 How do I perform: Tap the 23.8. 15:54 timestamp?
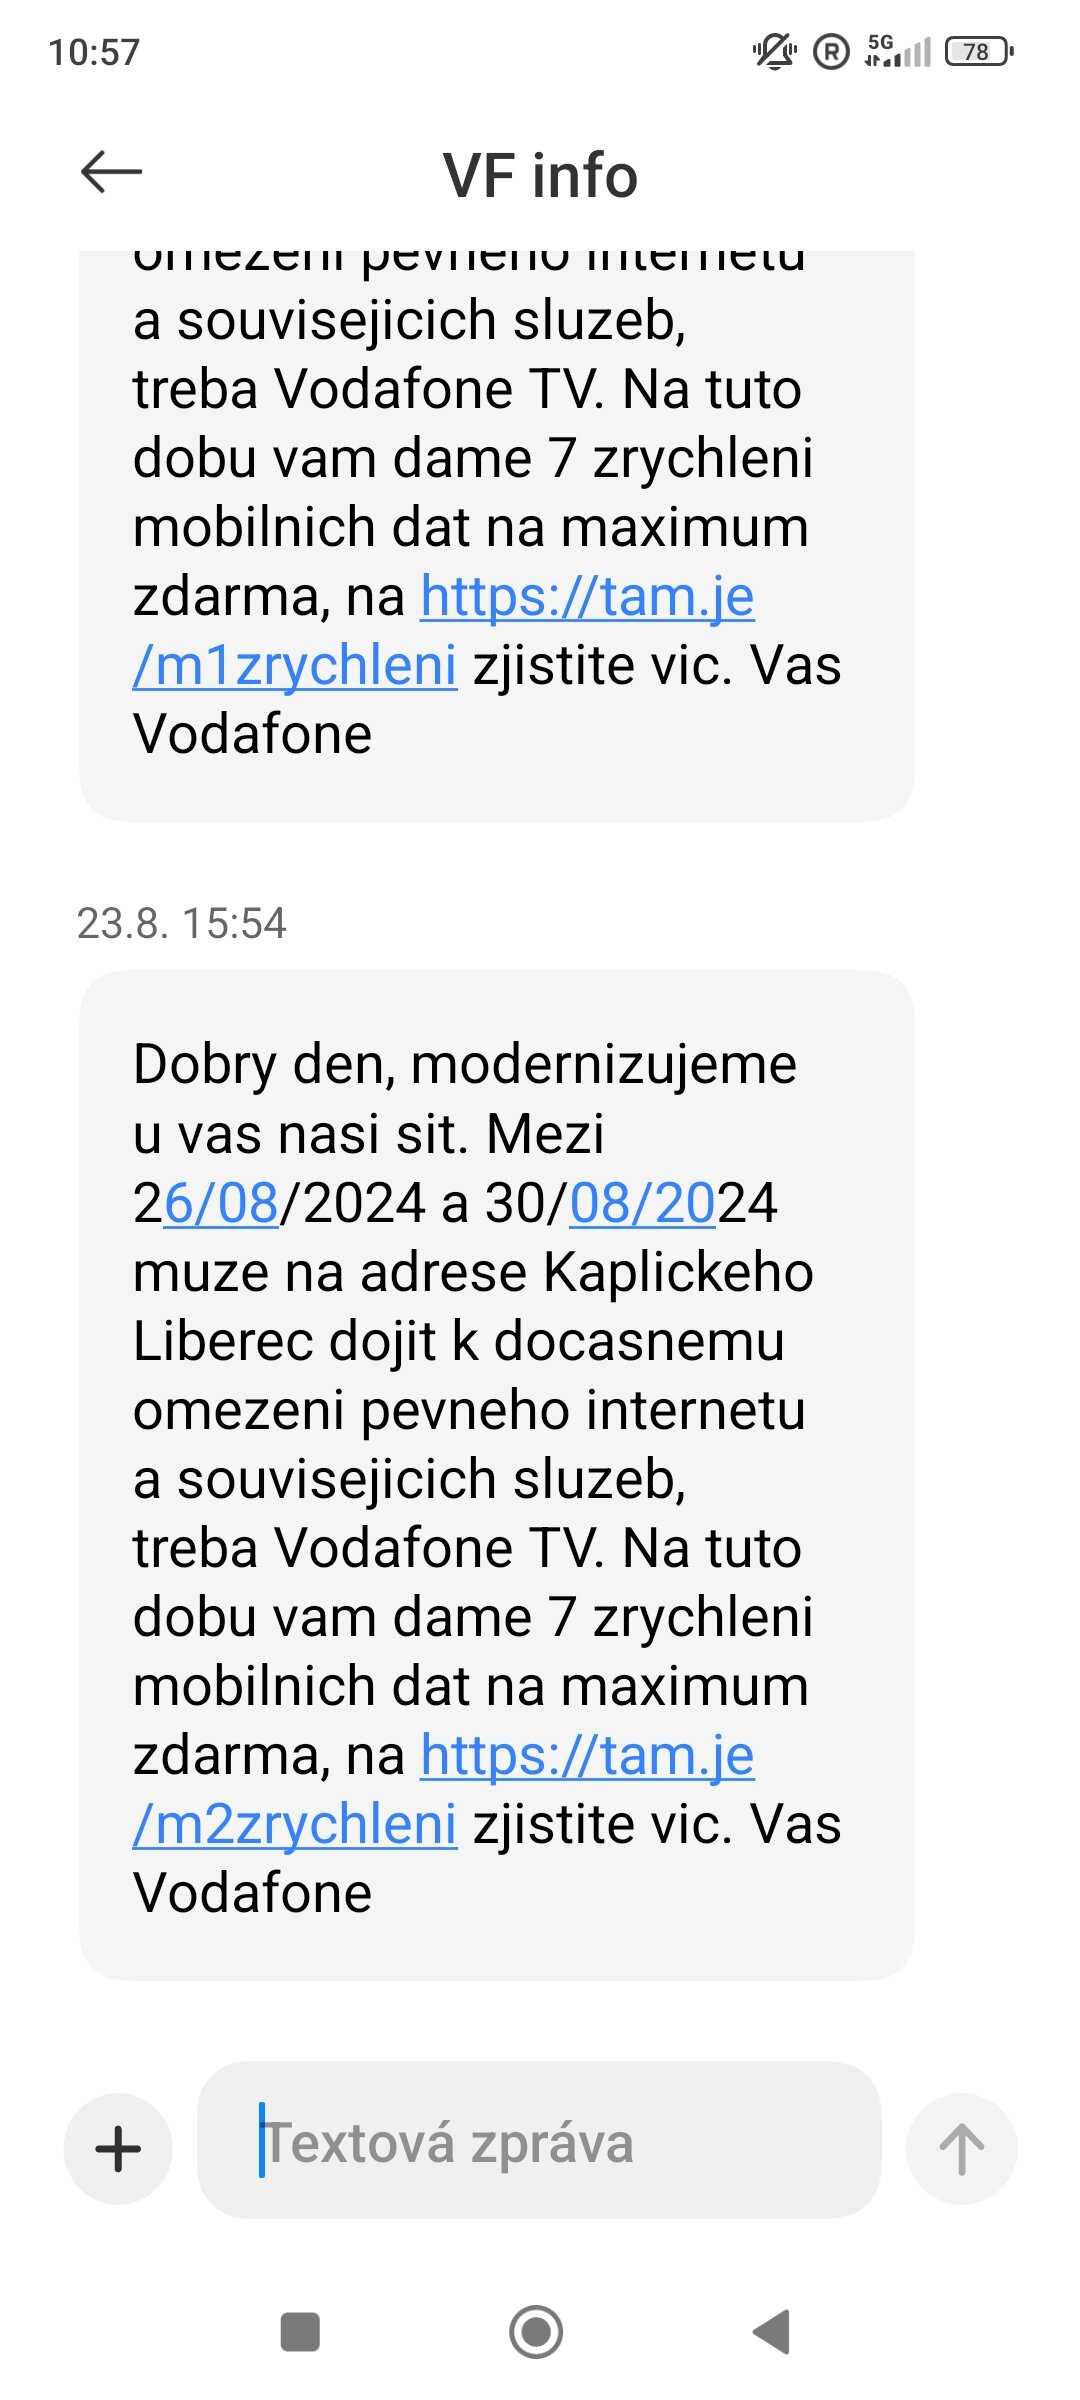point(181,923)
